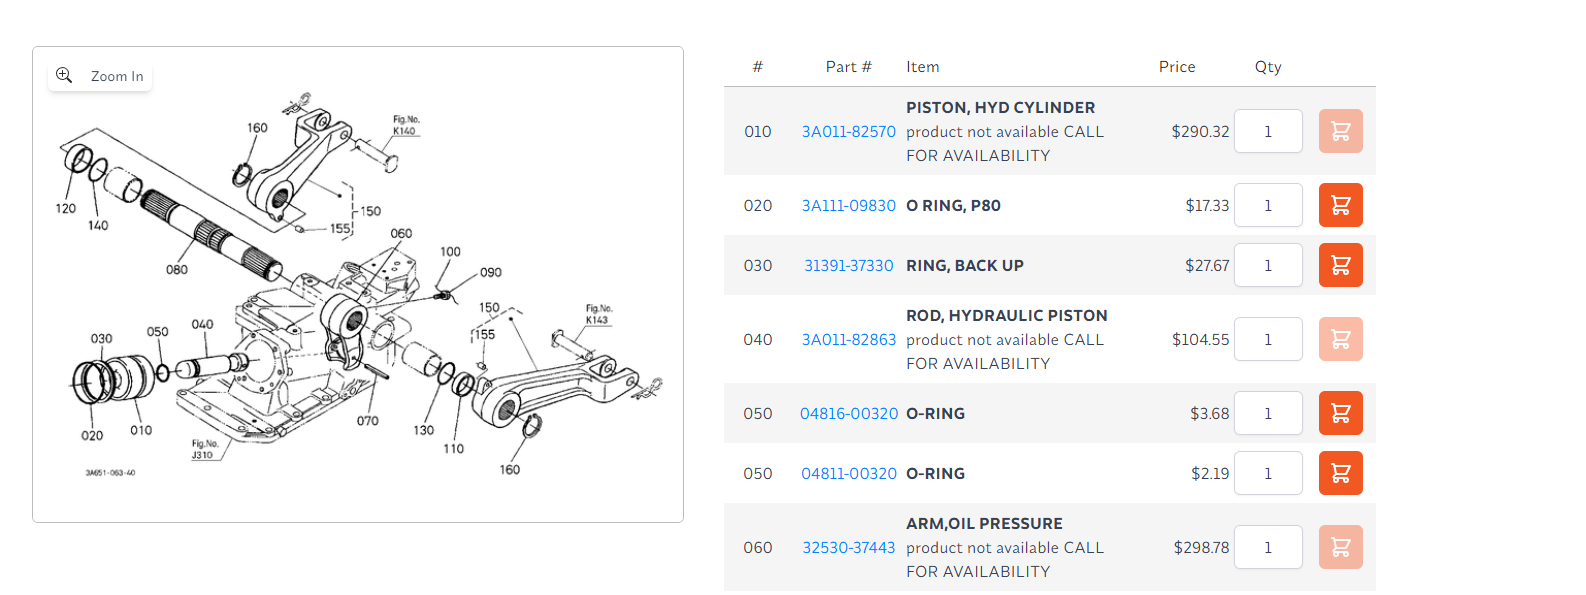Click the hydraulic cylinder parts diagram
The image size is (1586, 595).
[358, 300]
